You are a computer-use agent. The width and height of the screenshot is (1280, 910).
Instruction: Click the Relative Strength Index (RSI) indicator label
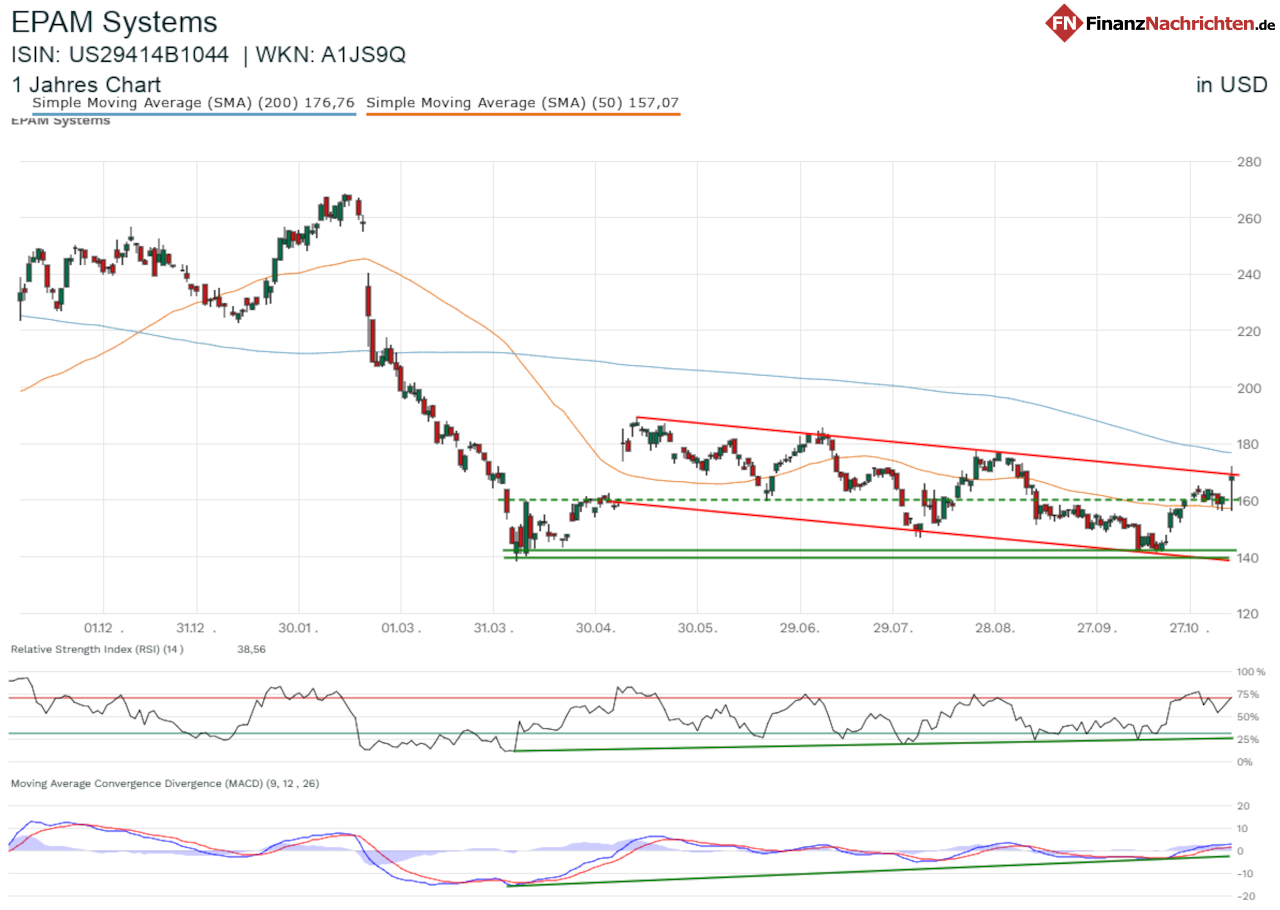point(78,649)
